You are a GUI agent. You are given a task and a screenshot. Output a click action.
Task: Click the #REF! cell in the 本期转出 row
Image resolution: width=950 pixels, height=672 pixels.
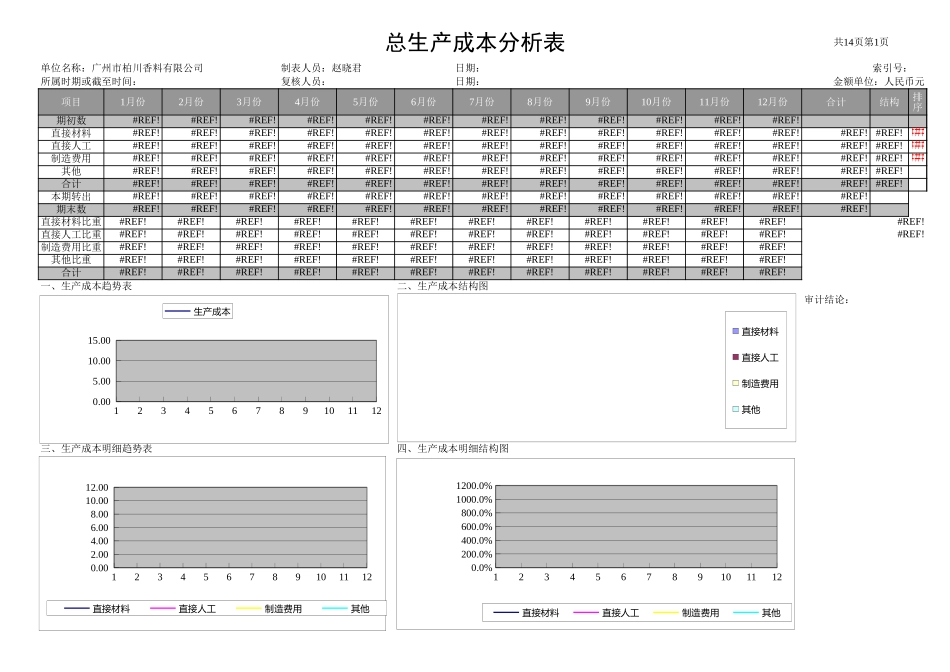point(135,195)
